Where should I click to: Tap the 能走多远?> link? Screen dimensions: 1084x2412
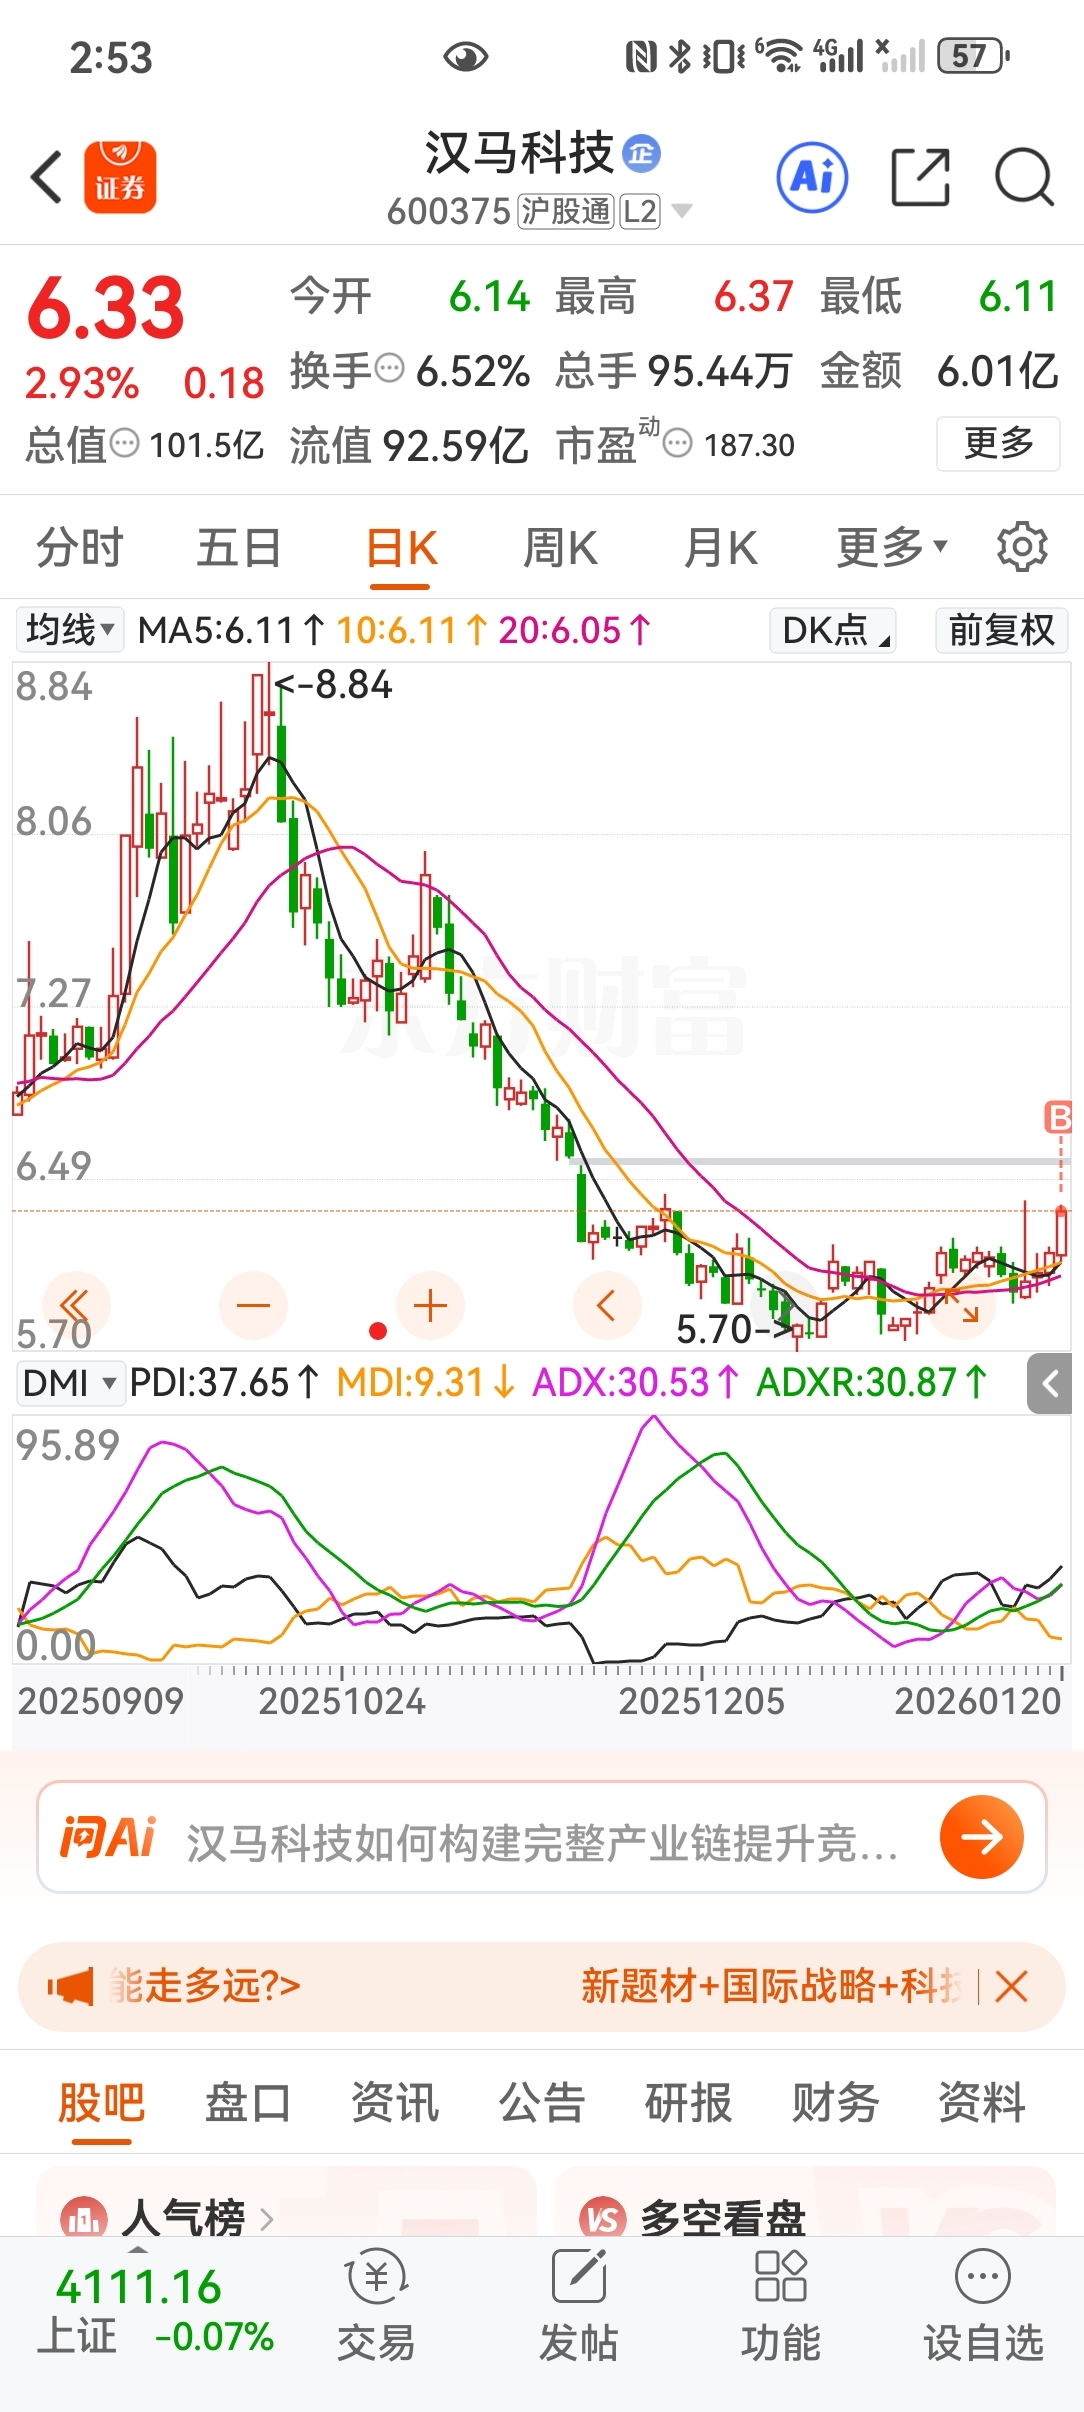pos(205,1986)
